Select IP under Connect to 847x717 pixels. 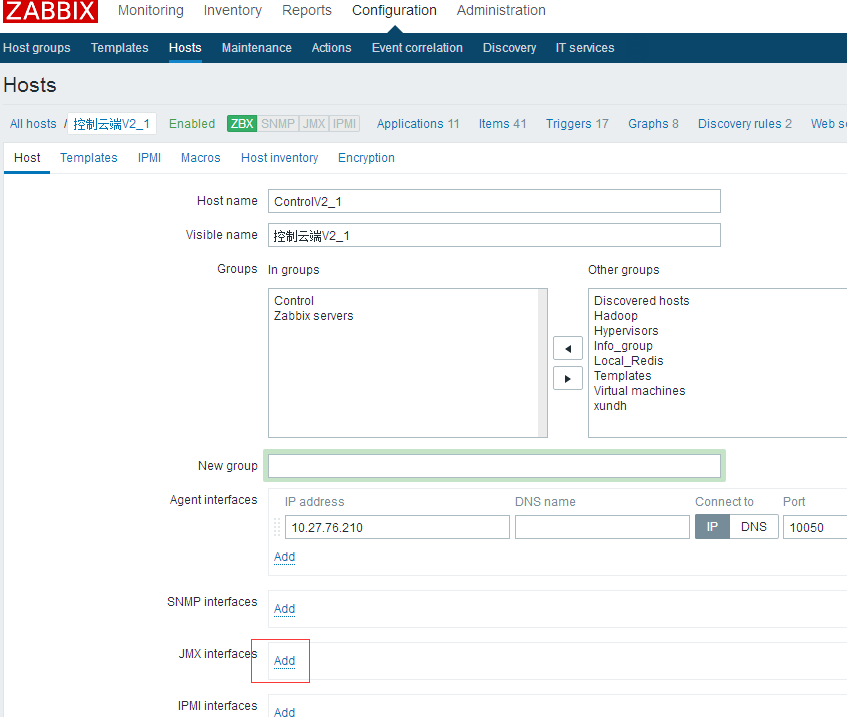pyautogui.click(x=712, y=527)
